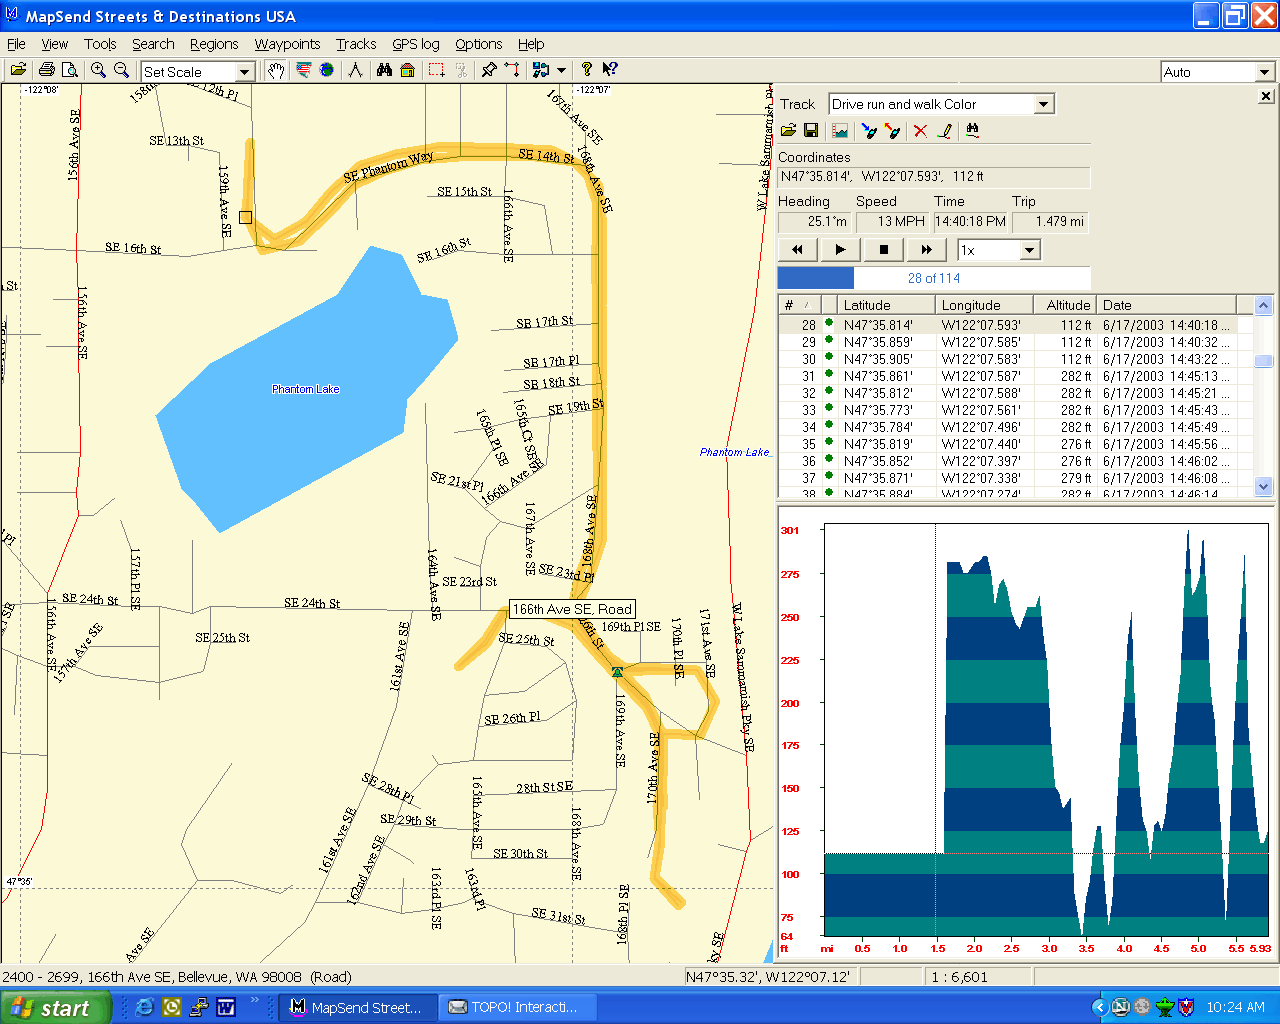Image resolution: width=1280 pixels, height=1024 pixels.
Task: Select the region selection rectangle tool
Action: tap(436, 70)
